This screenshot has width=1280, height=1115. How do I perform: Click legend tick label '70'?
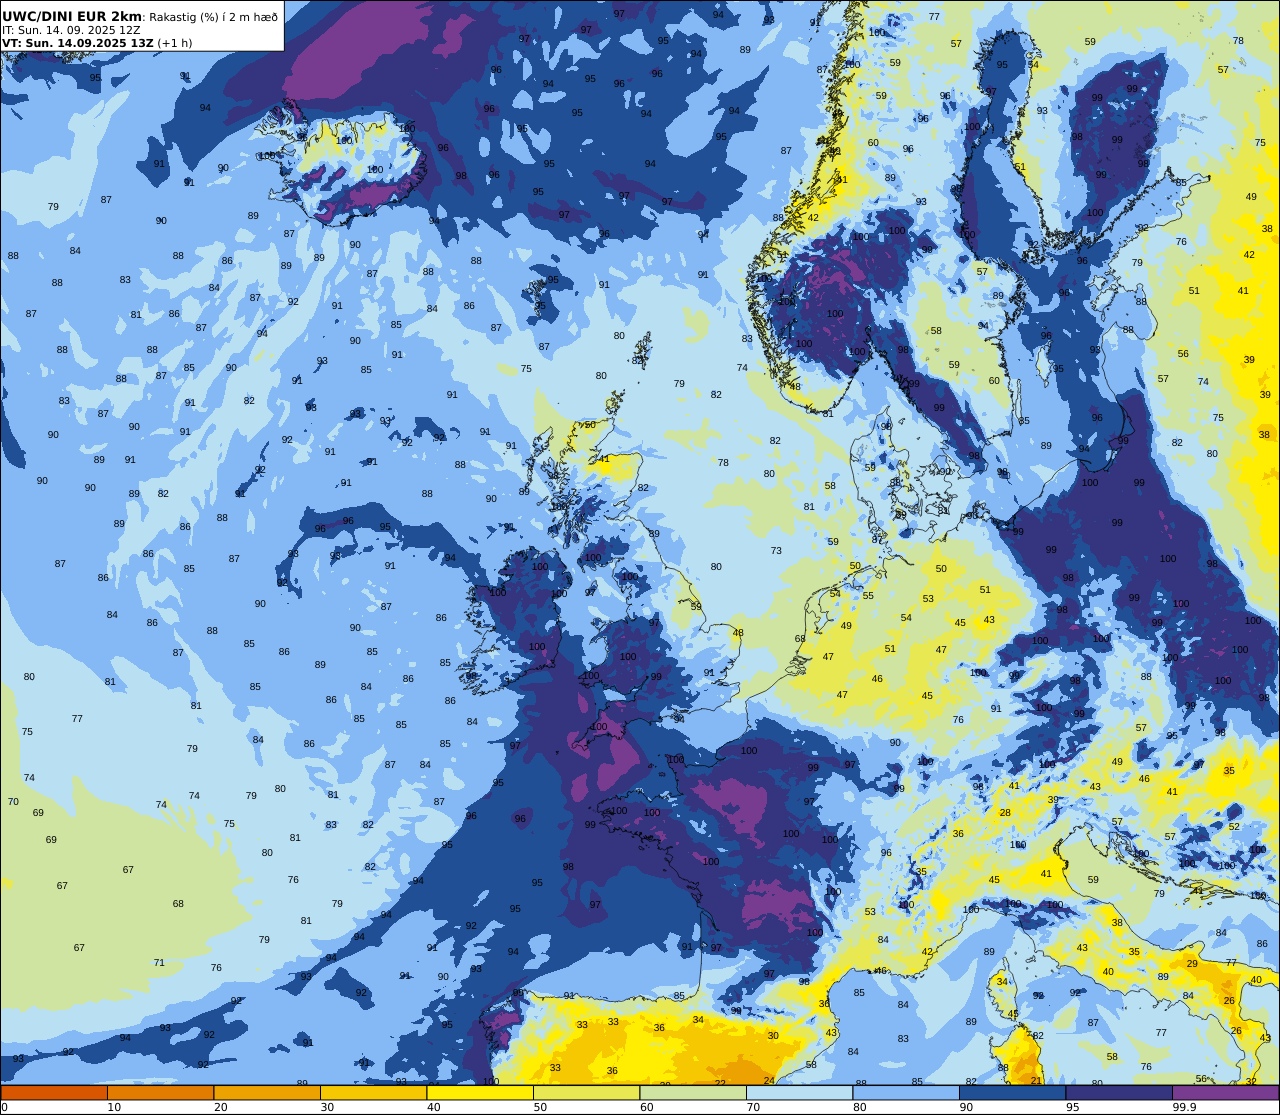coord(753,1107)
